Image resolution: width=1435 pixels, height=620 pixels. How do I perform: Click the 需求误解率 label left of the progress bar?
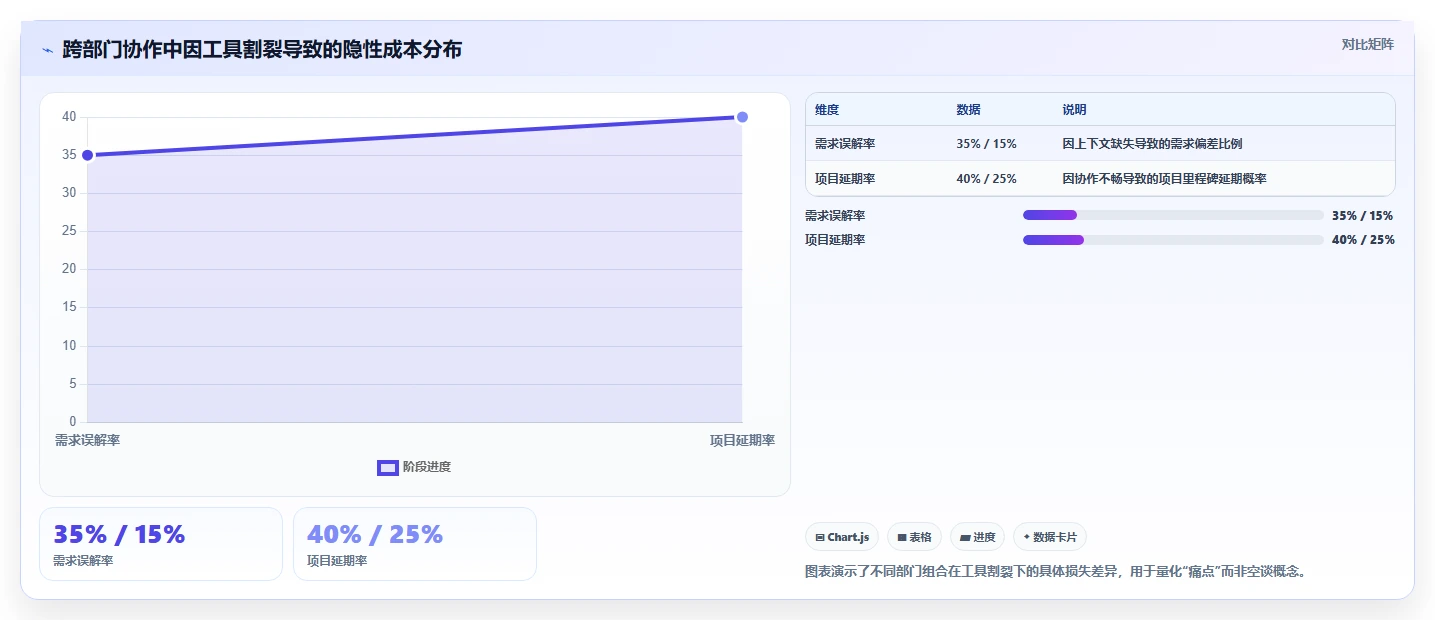tap(835, 216)
